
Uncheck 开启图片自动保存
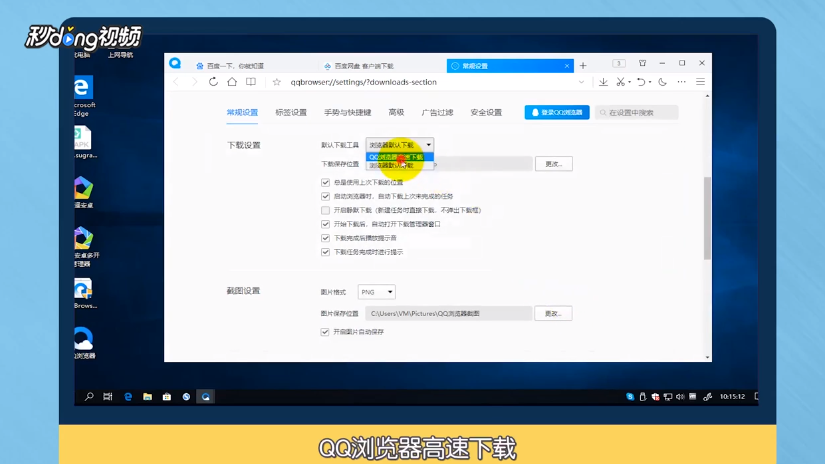pos(325,332)
